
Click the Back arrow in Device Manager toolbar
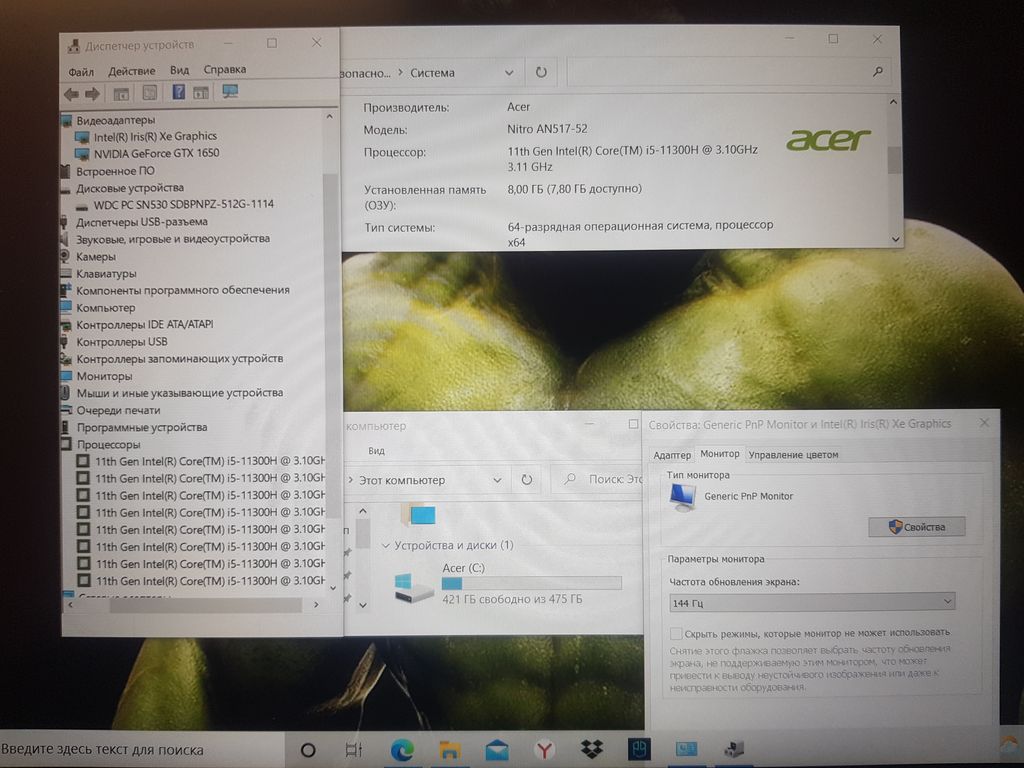(71, 94)
